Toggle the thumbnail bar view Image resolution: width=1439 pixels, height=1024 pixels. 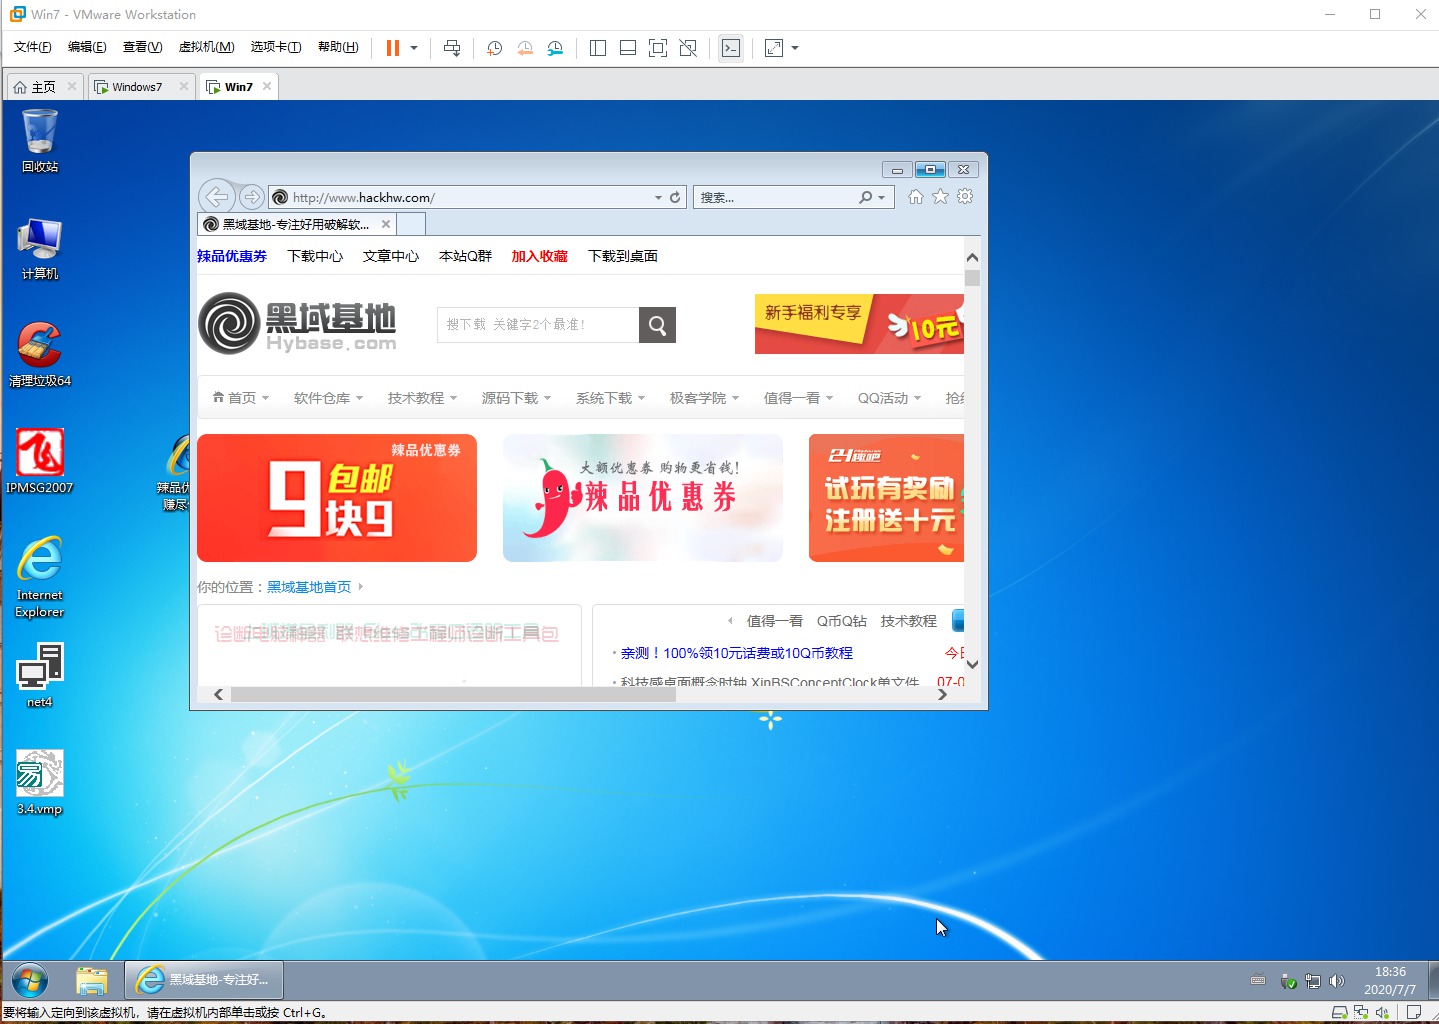pyautogui.click(x=628, y=48)
